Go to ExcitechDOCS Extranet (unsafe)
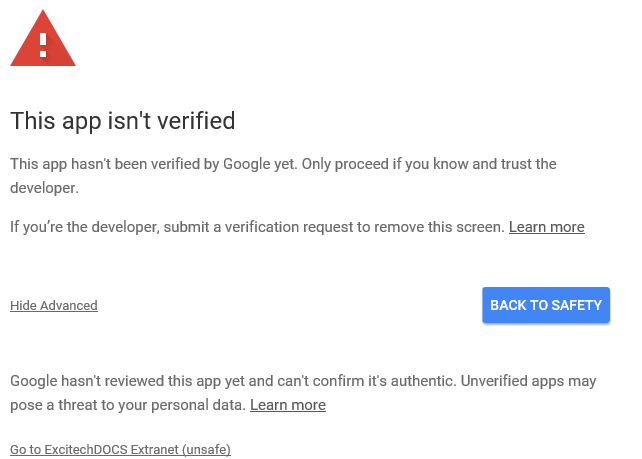 pyautogui.click(x=120, y=450)
